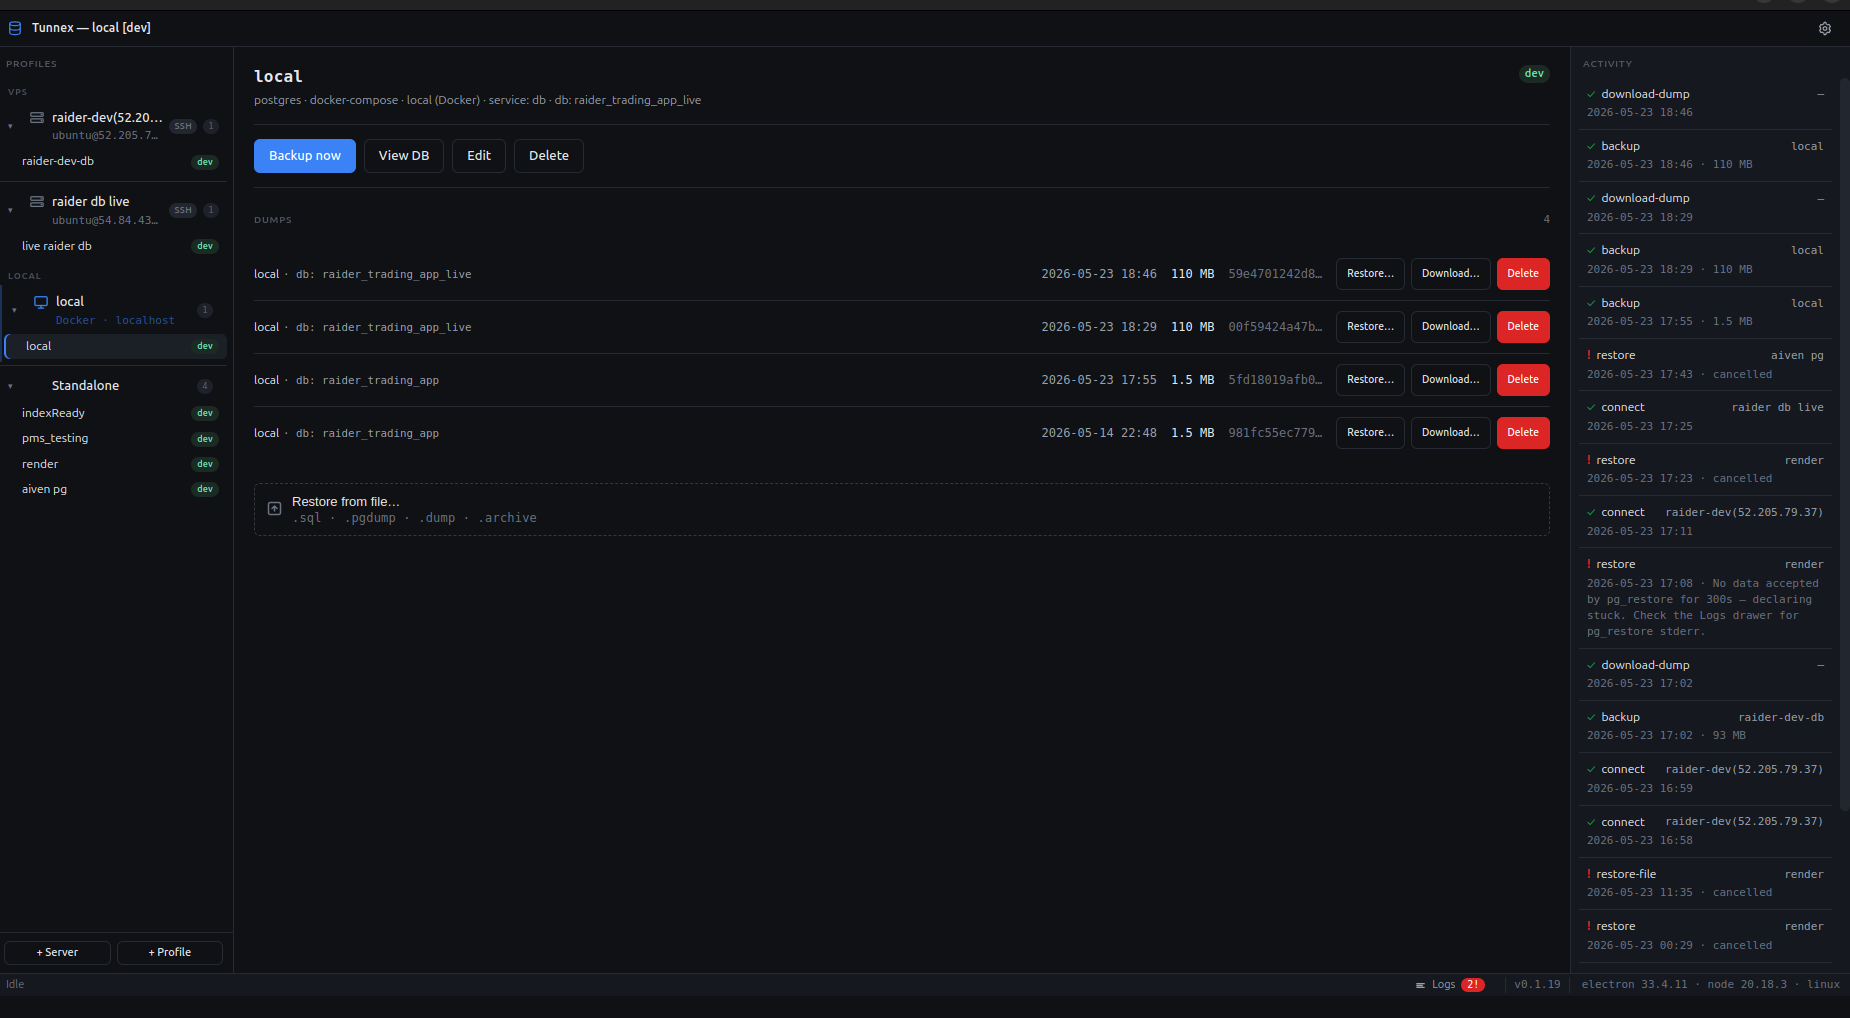Click the backup raider-dev-db 93 MB entry
This screenshot has width=1850, height=1018.
(1705, 726)
